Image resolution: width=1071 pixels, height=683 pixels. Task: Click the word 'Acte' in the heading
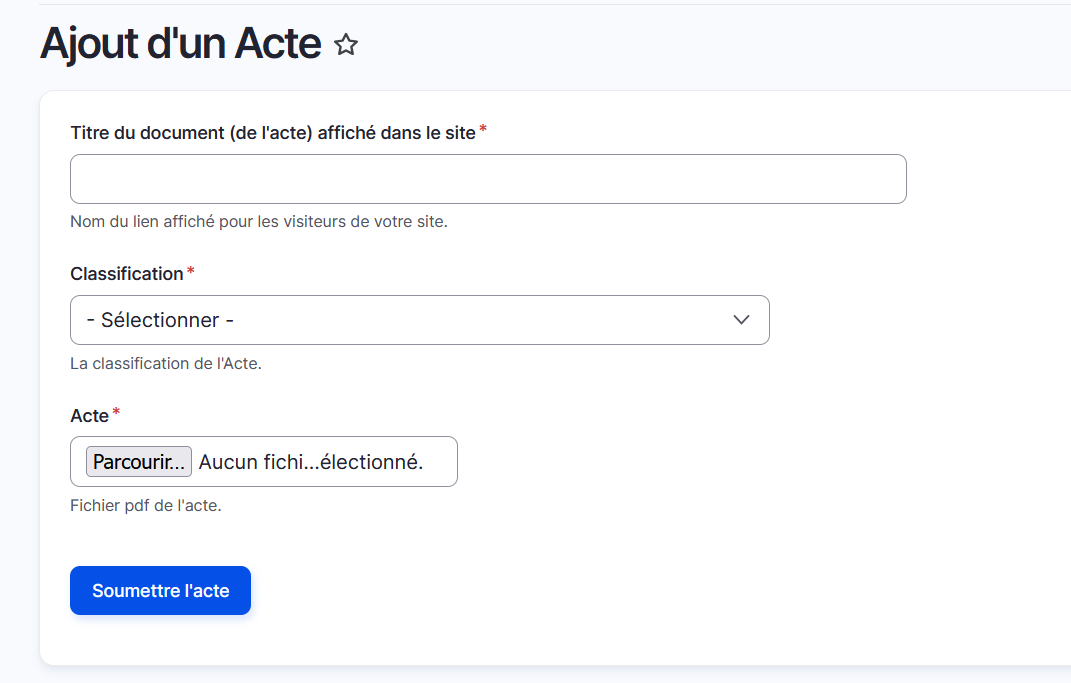pos(277,45)
